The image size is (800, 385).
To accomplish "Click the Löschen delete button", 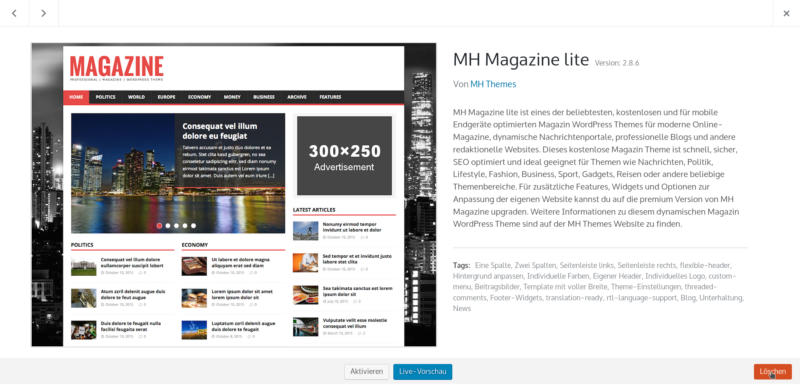I will 772,372.
